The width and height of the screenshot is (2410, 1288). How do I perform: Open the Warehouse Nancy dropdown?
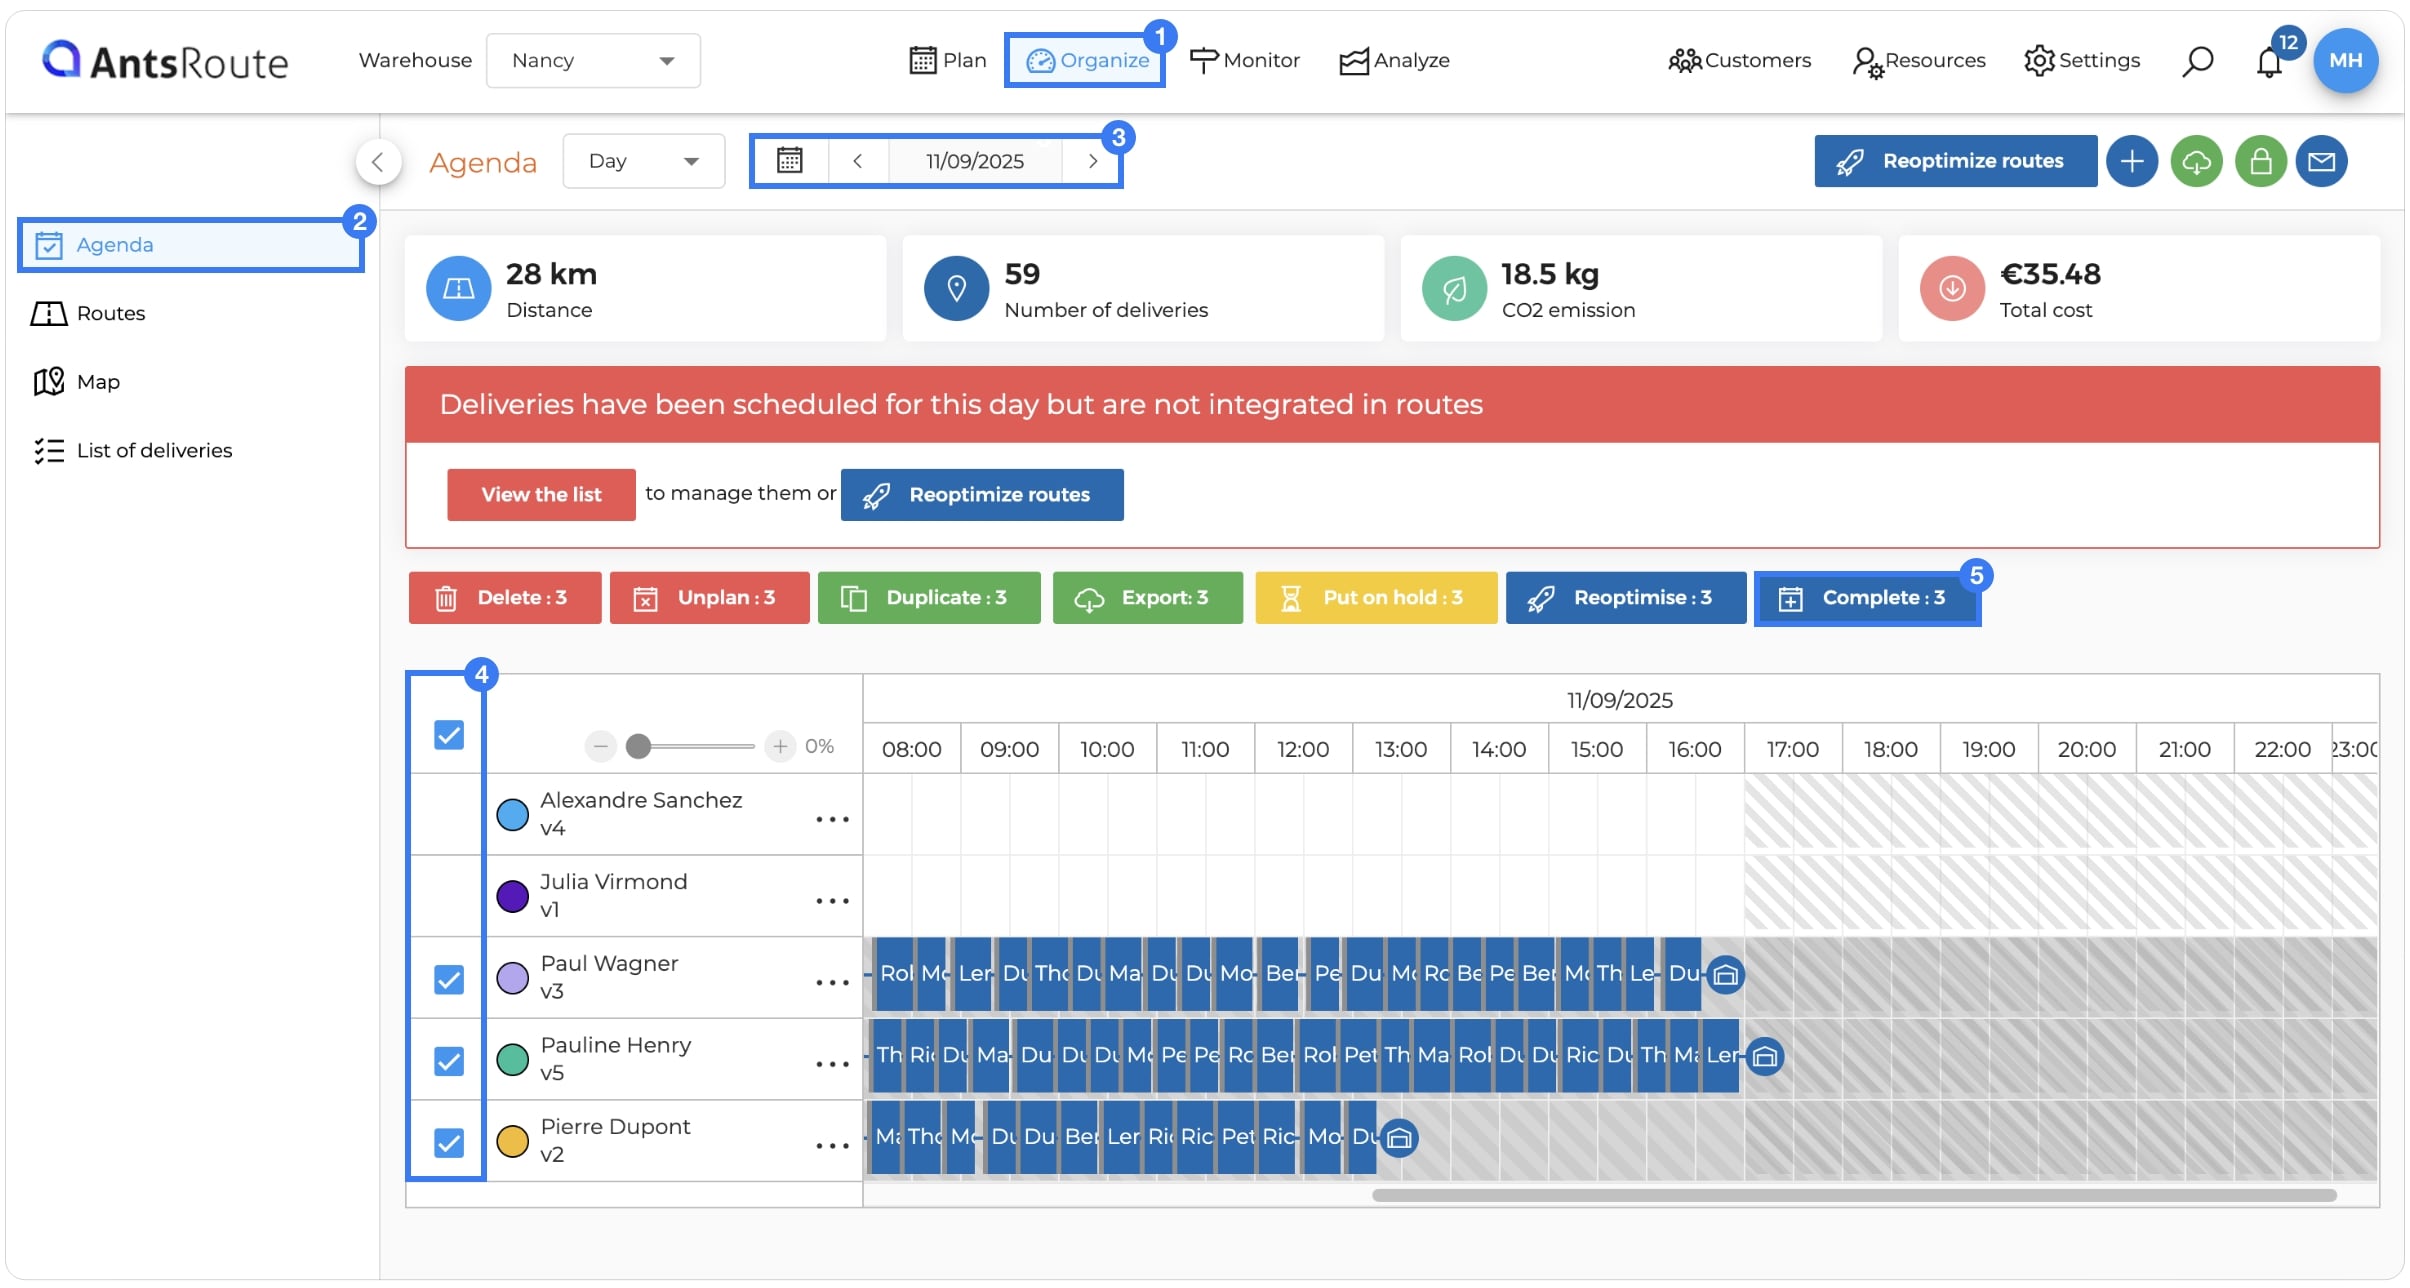tap(593, 61)
